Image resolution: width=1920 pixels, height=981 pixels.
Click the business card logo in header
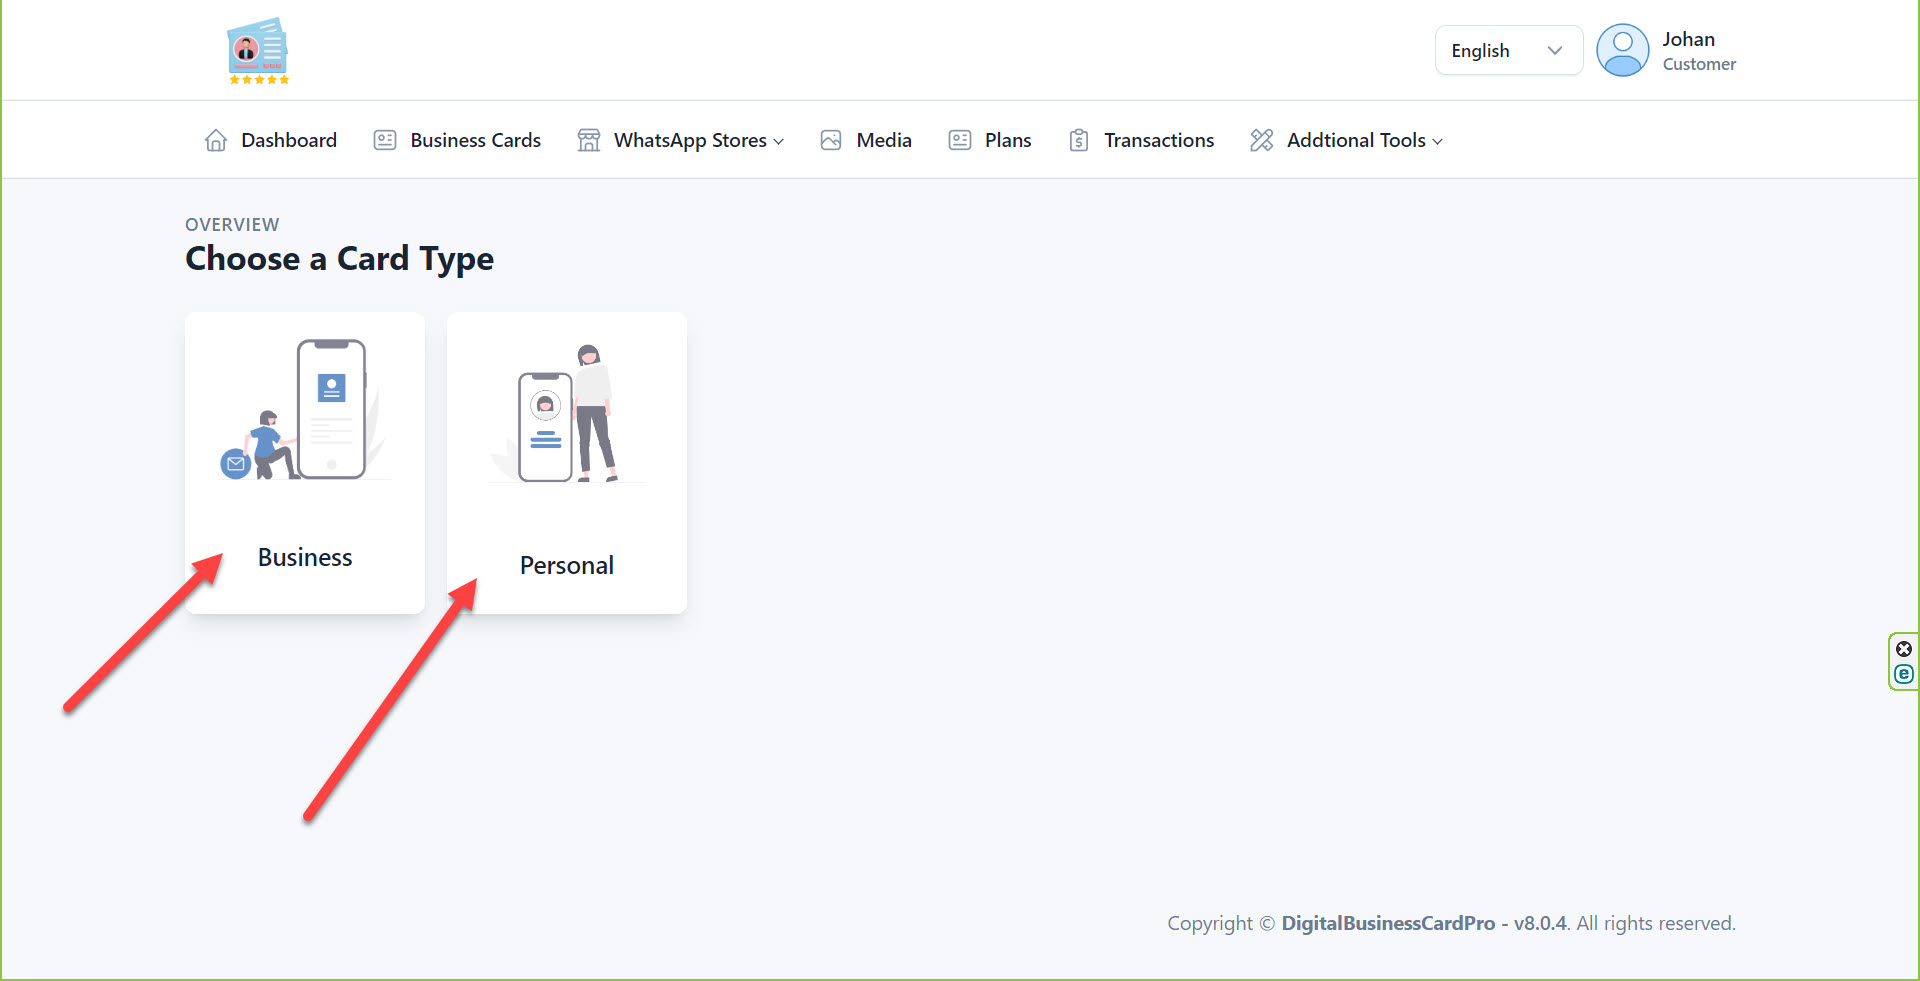[x=258, y=50]
